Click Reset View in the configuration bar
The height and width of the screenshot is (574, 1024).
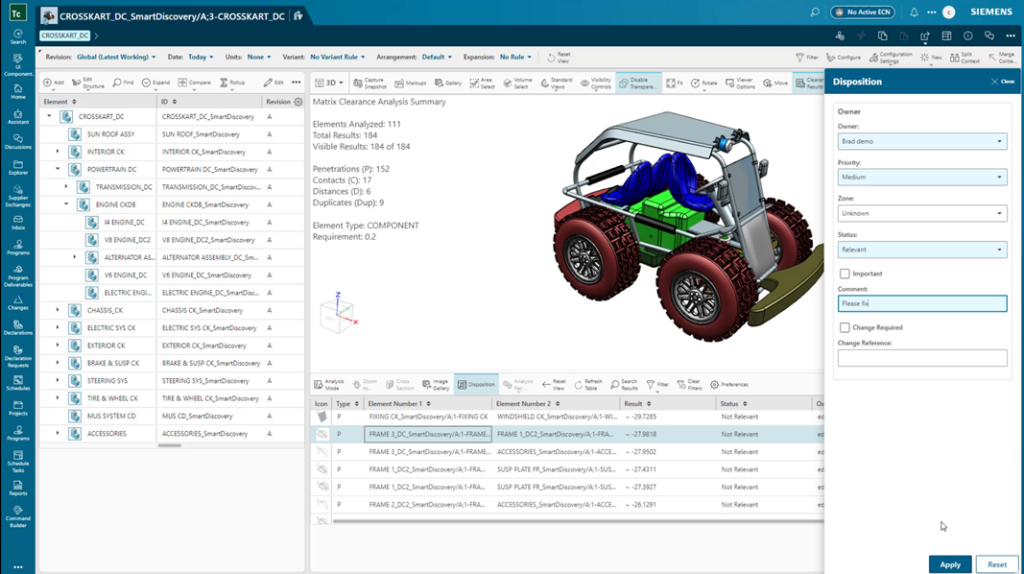click(559, 57)
